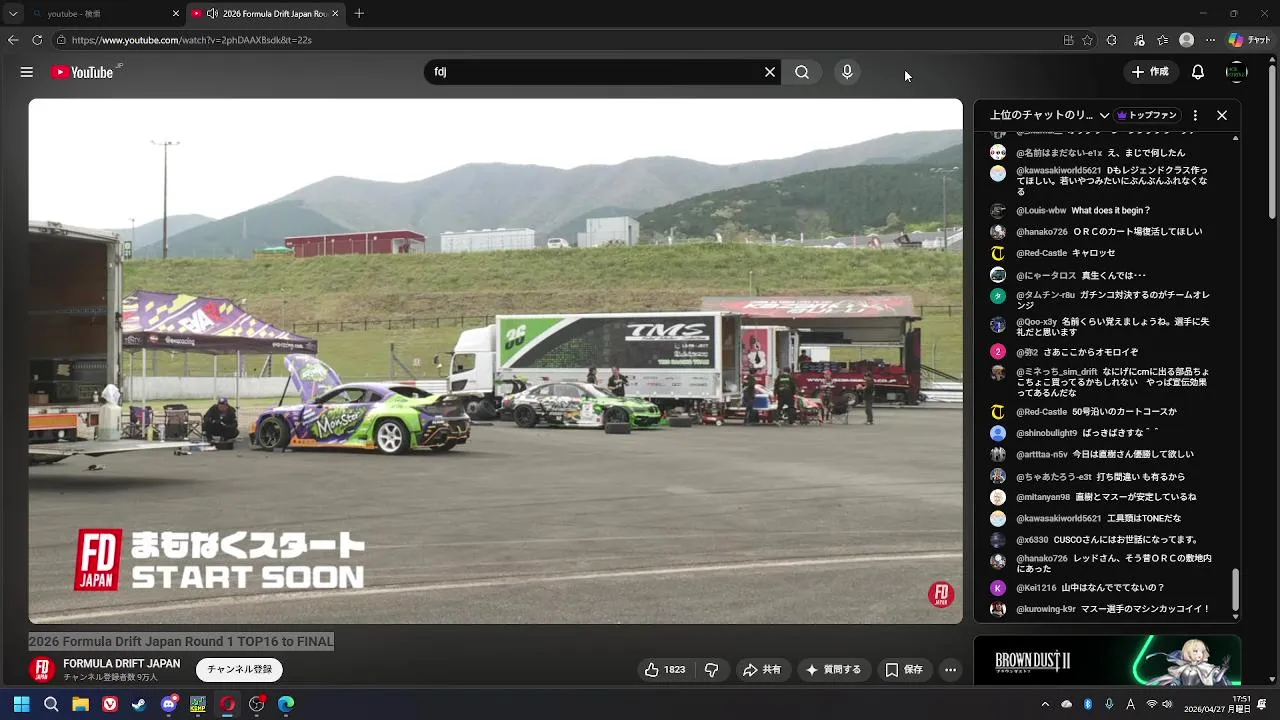Open the Brown Dust II ad banner

point(1107,660)
